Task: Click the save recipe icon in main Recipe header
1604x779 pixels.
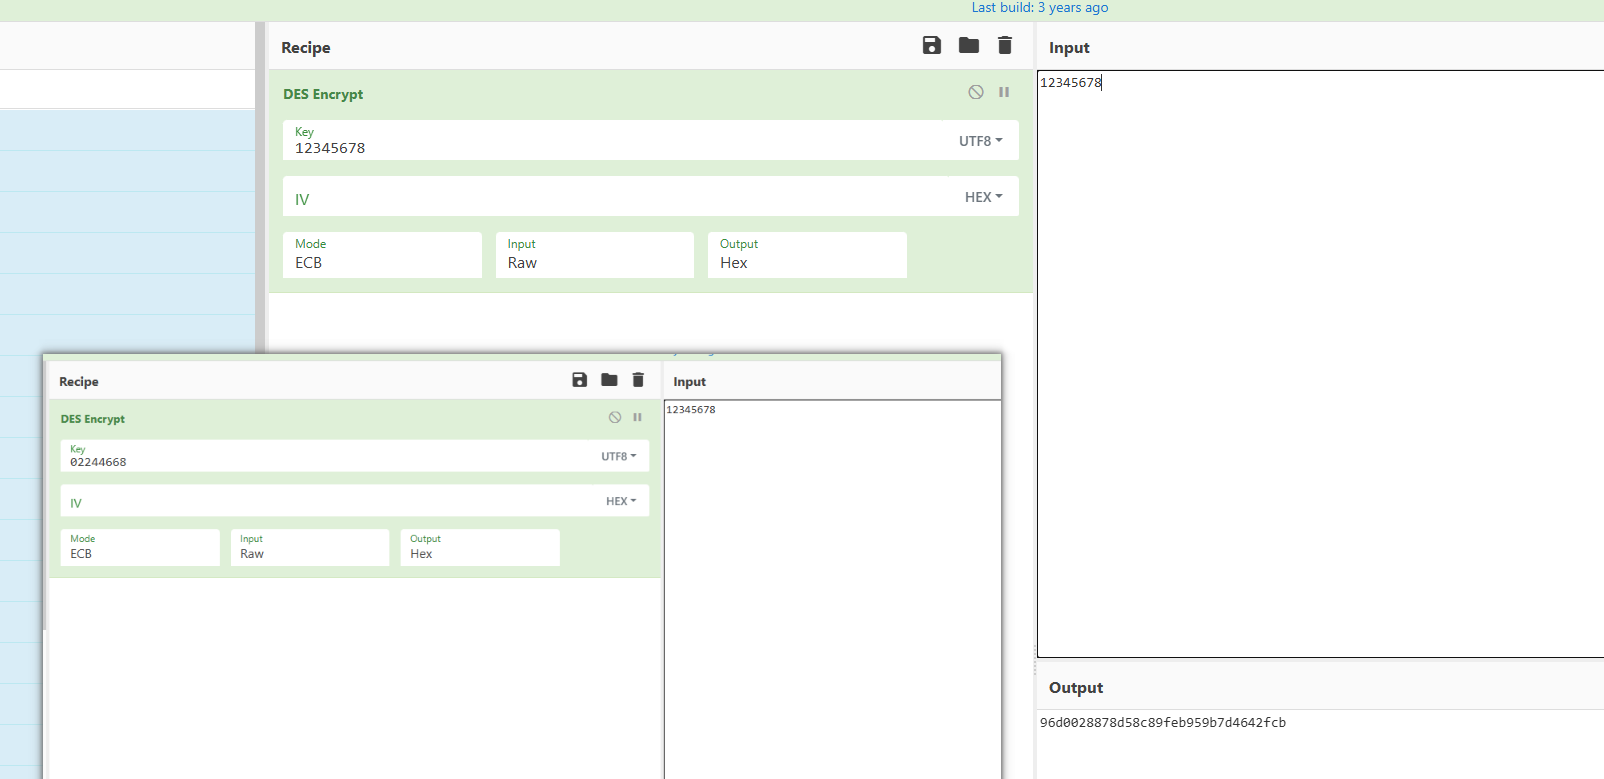Action: point(932,45)
